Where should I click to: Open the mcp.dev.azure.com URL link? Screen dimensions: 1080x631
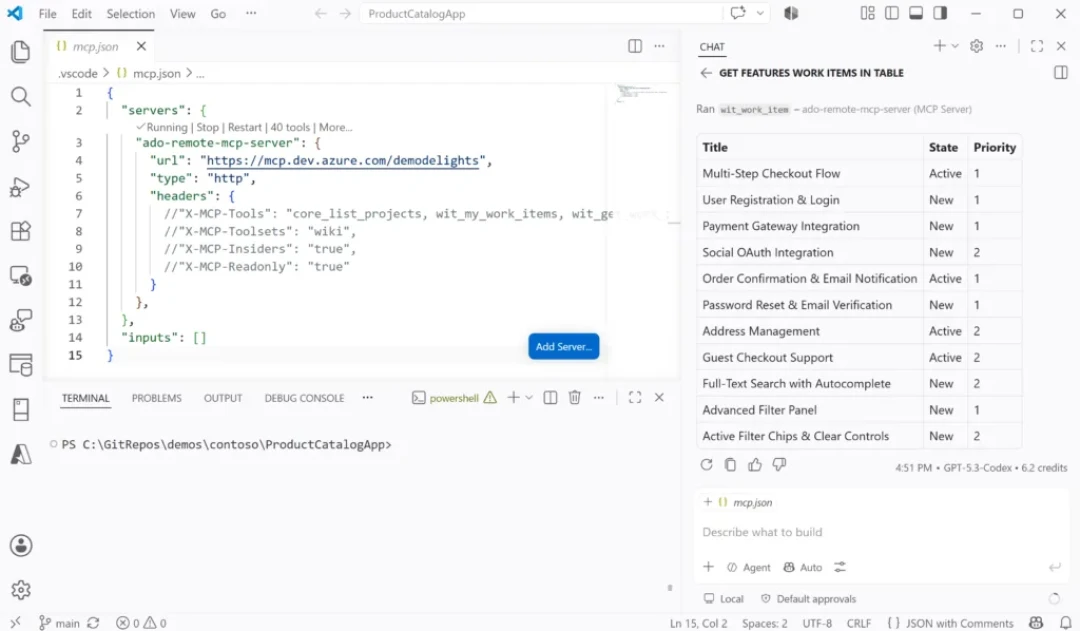342,161
